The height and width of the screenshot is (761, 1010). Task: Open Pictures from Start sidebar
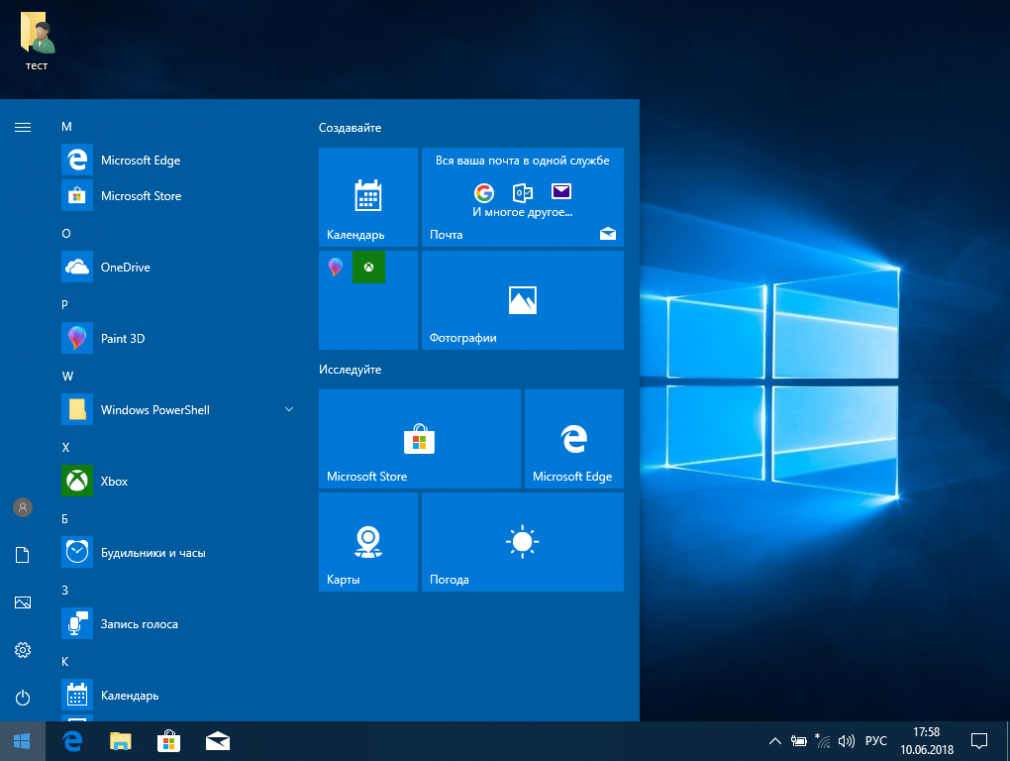23,602
